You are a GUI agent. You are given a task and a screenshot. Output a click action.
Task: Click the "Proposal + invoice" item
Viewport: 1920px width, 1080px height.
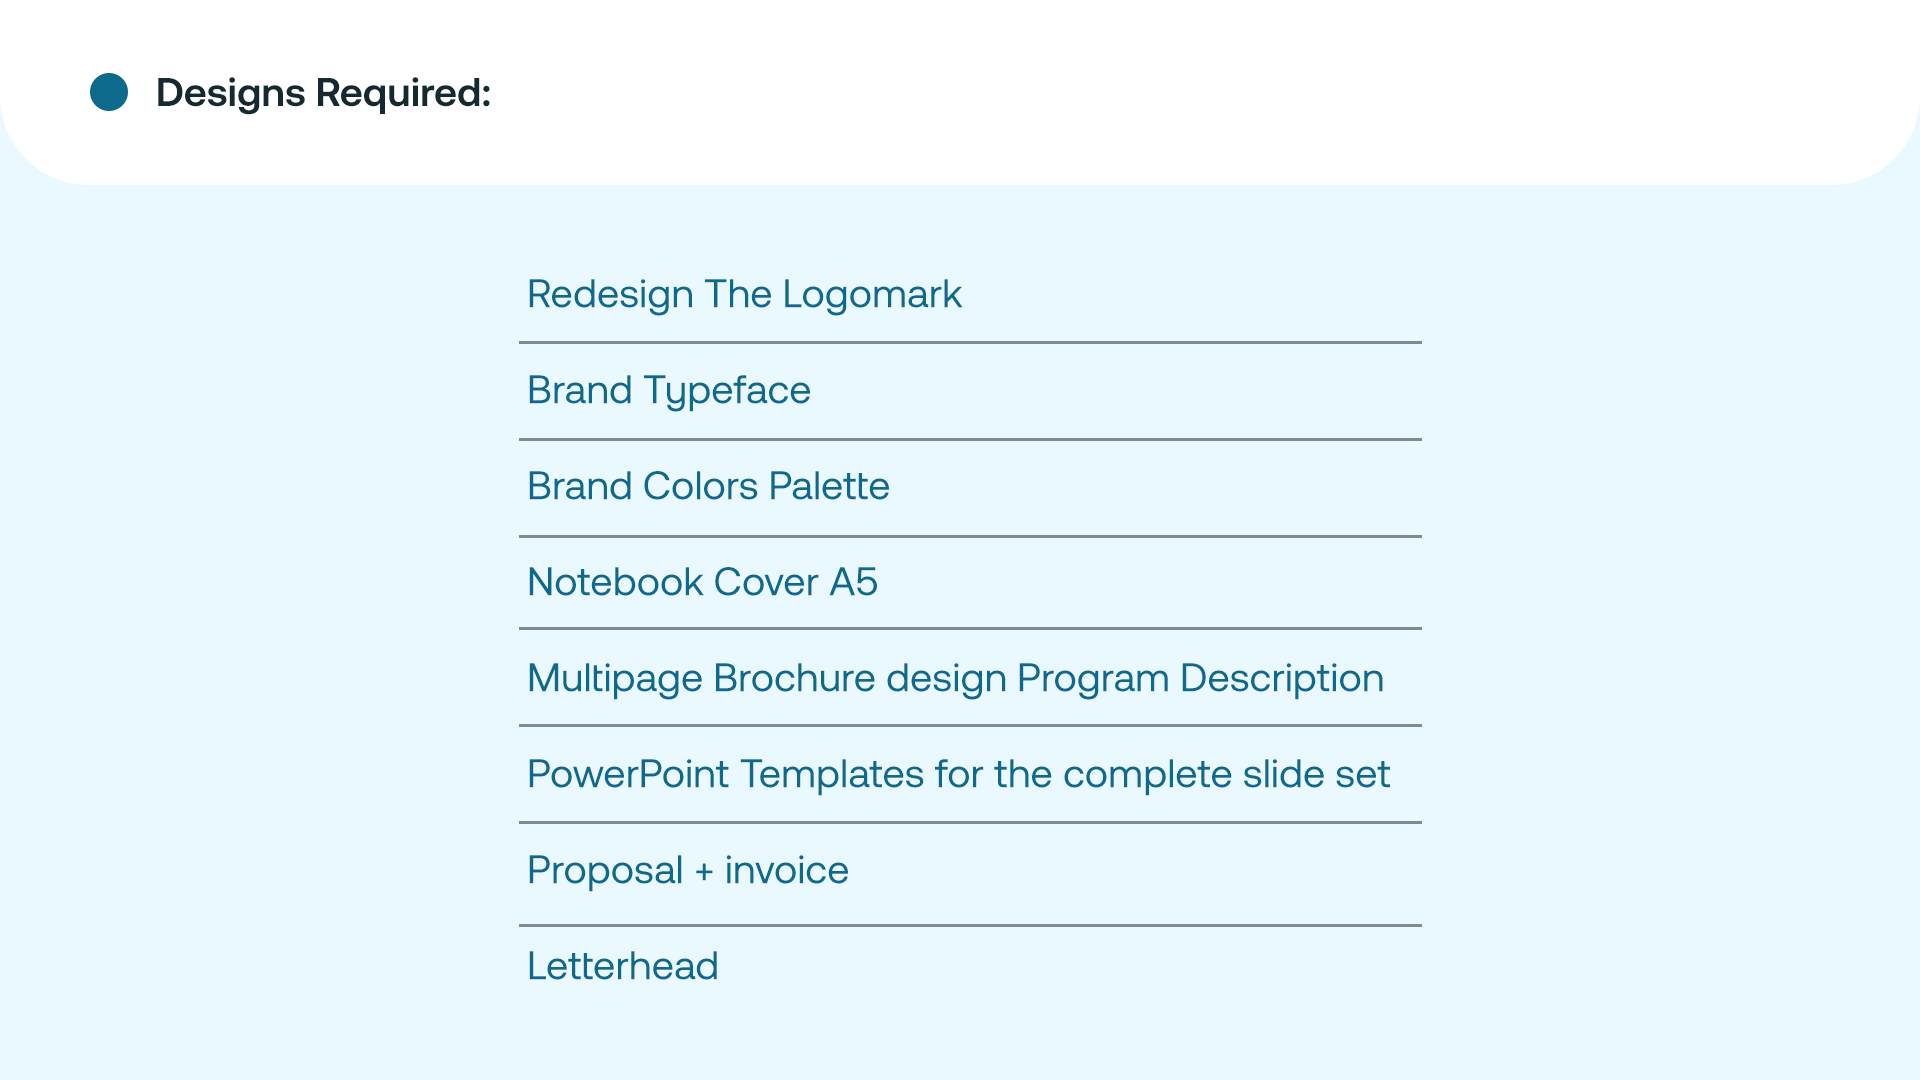click(687, 870)
